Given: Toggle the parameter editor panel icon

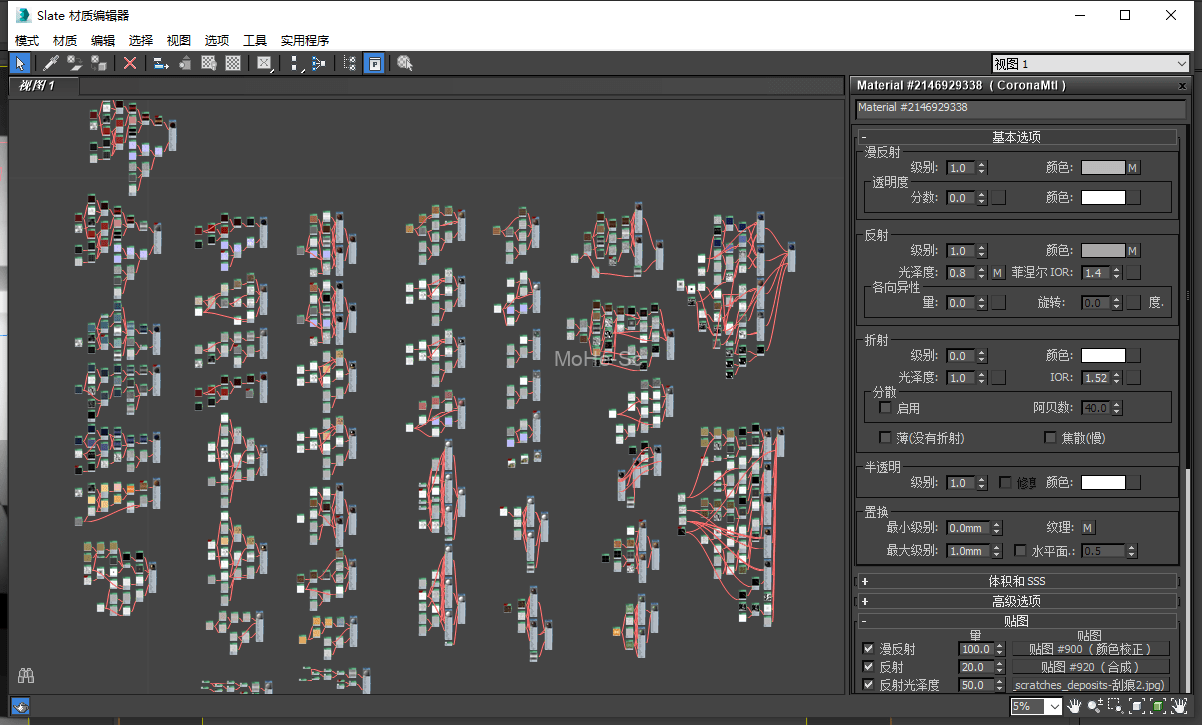Looking at the screenshot, I should pyautogui.click(x=373, y=63).
